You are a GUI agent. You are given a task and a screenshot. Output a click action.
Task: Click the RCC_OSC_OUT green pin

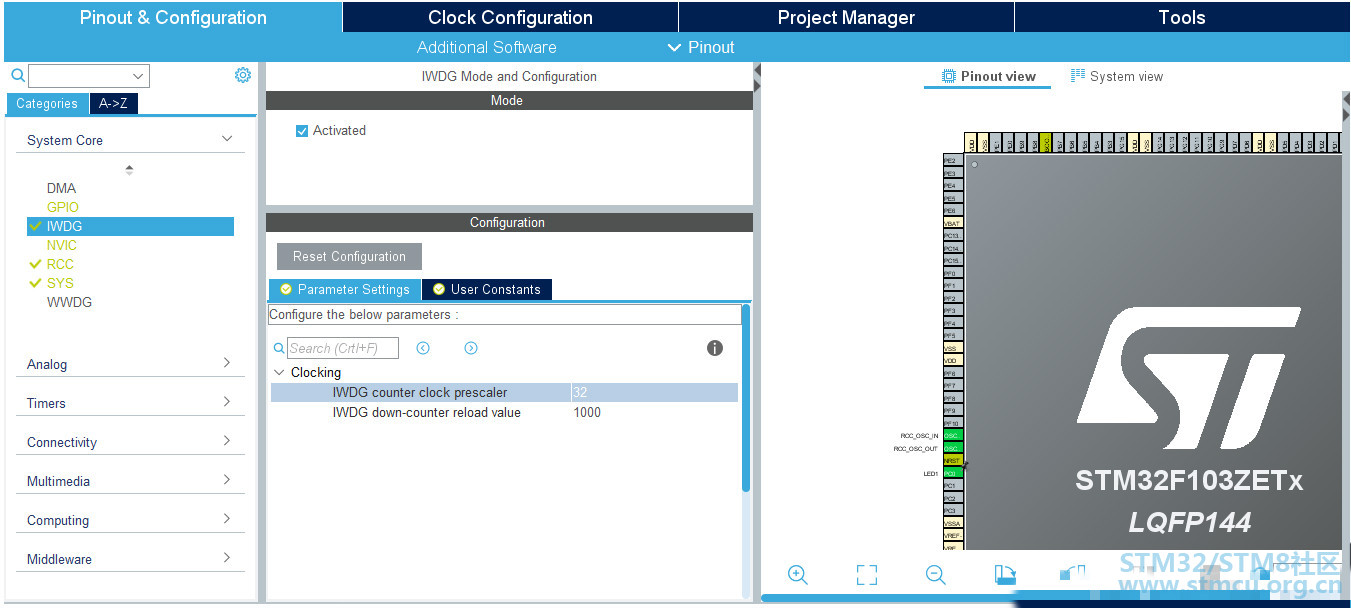(952, 448)
